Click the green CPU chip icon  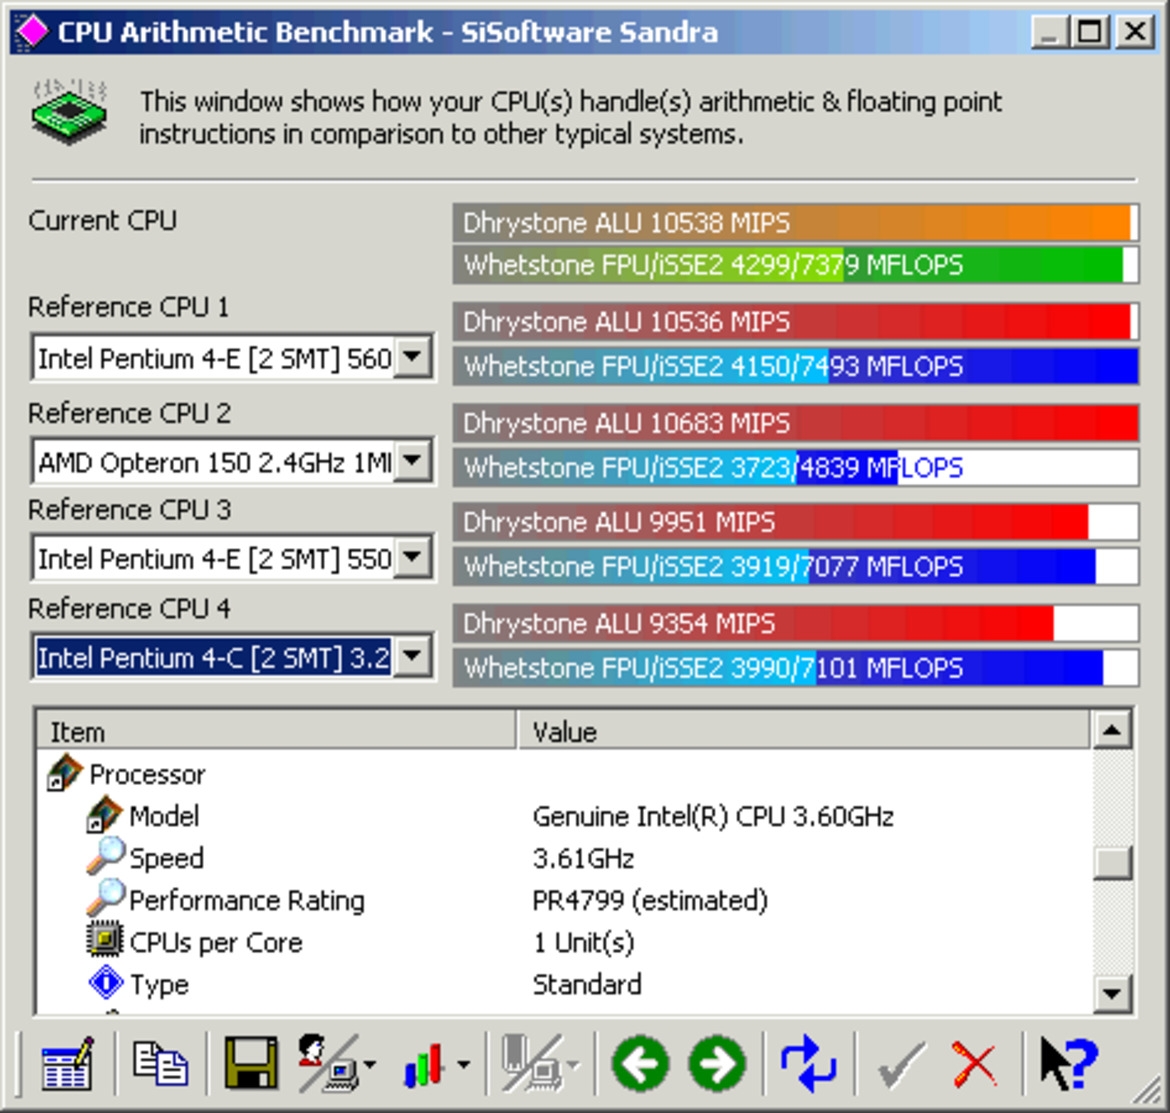[69, 113]
